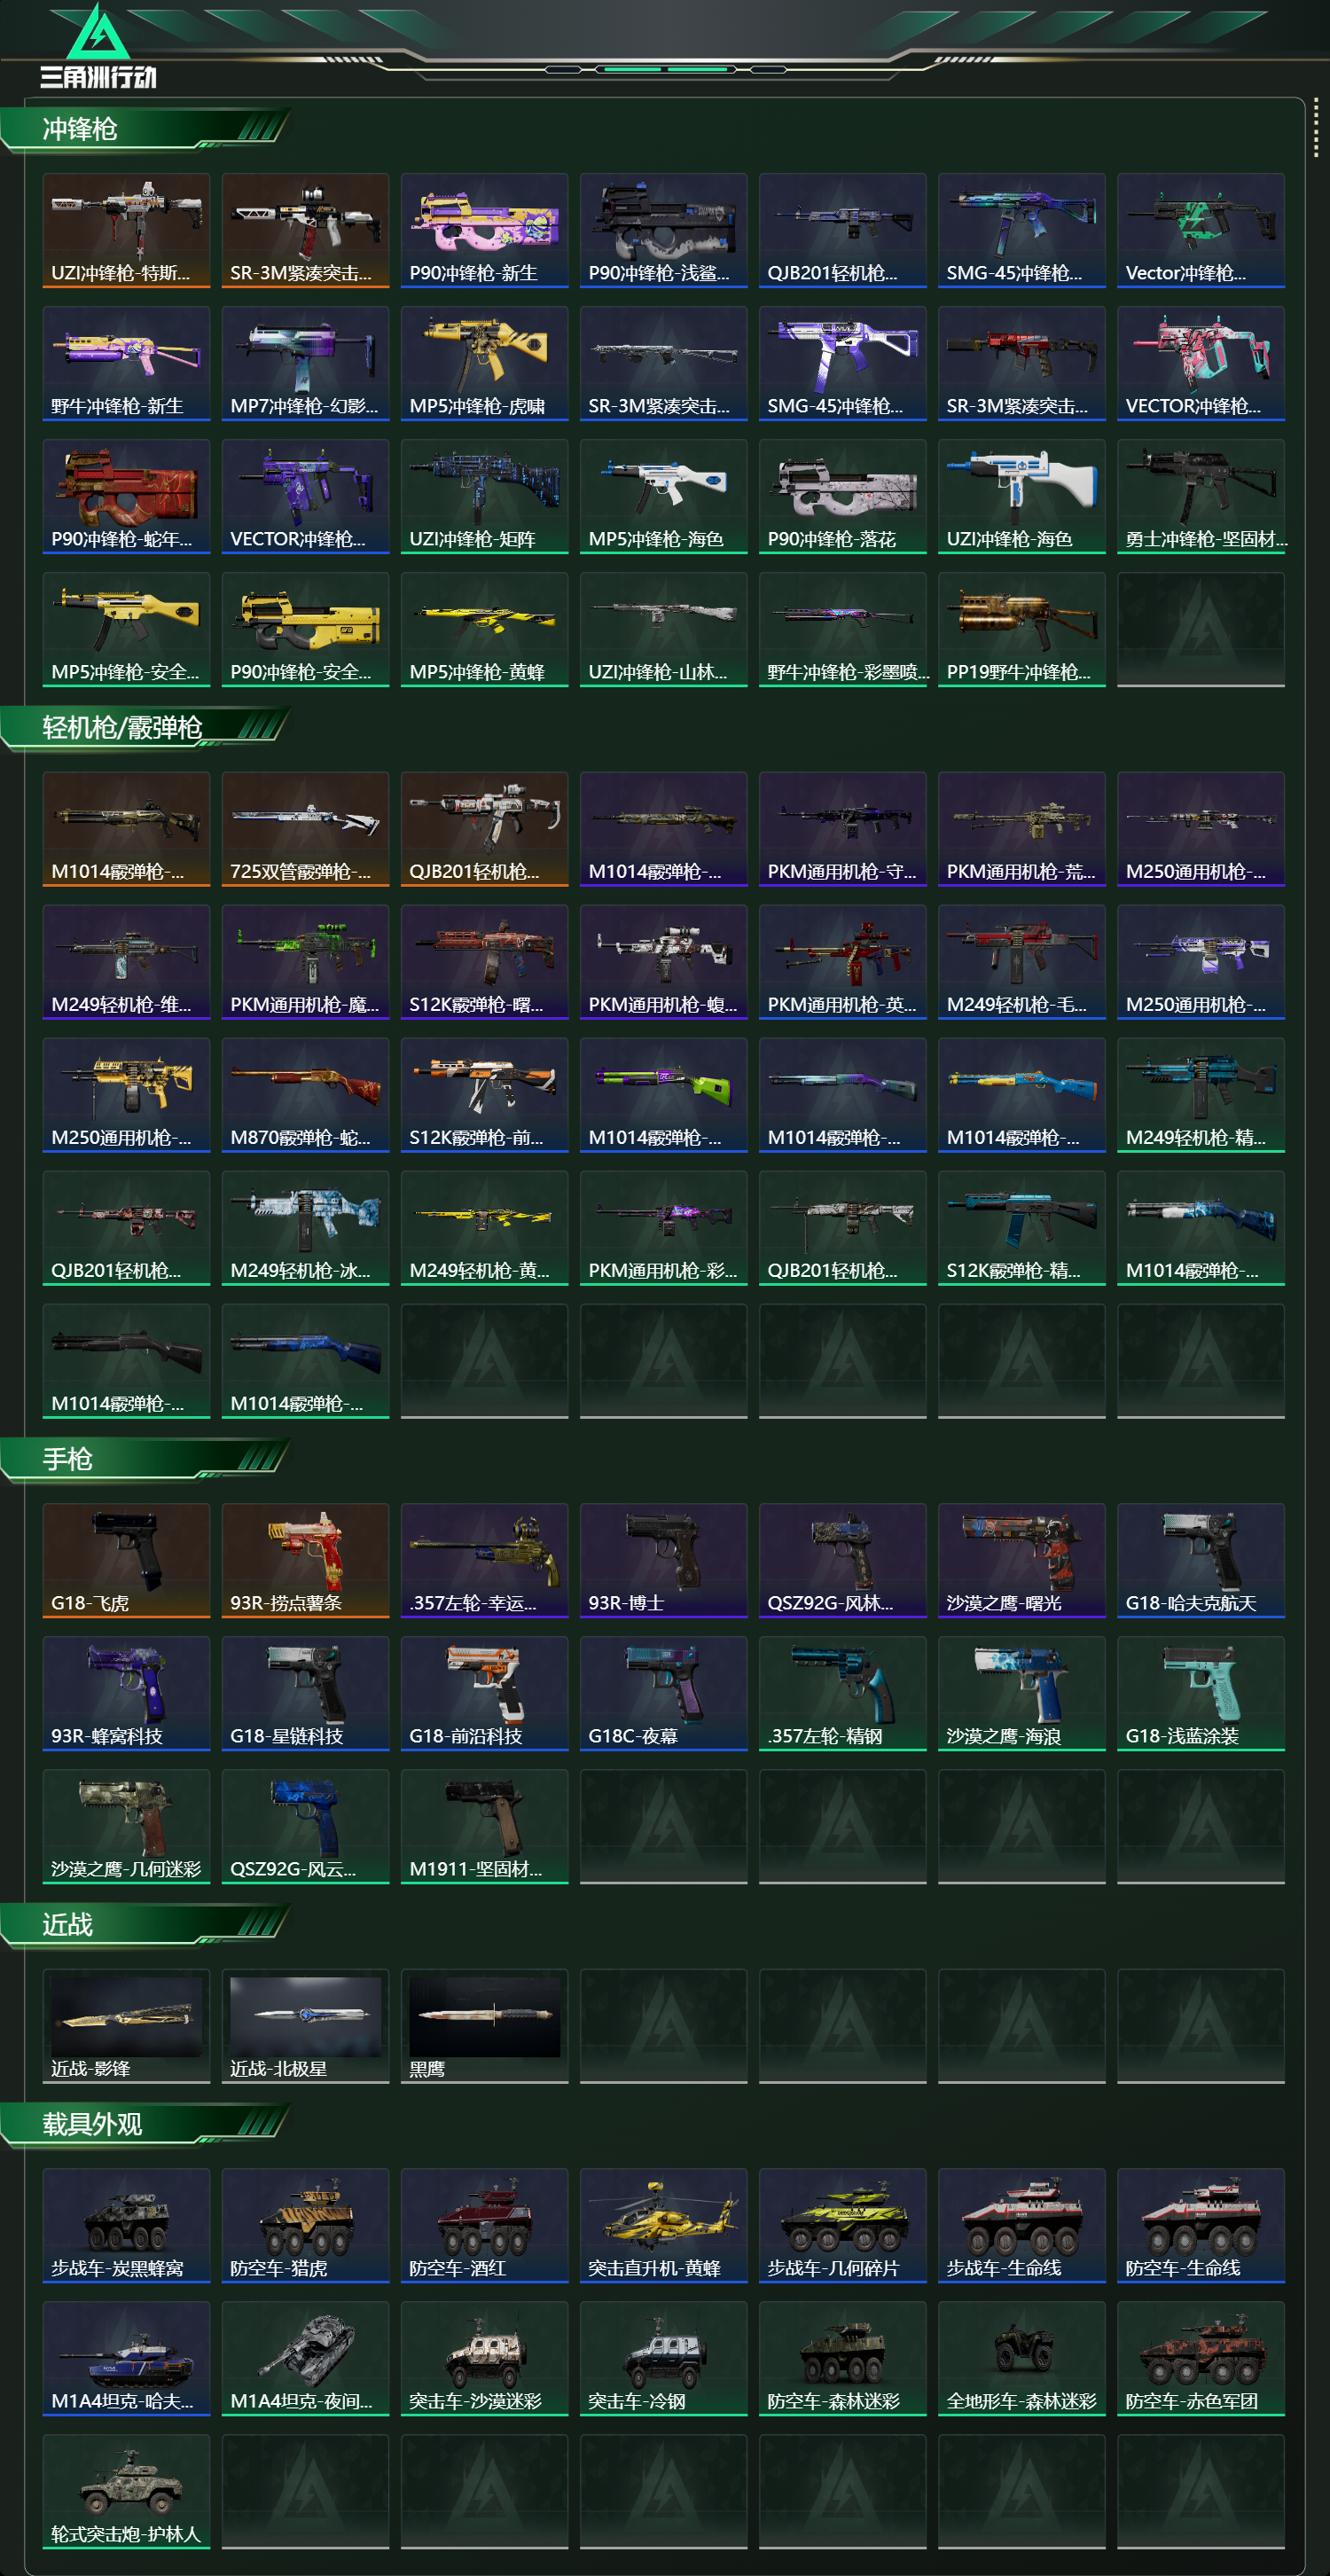Select the 近战-北极星 melee weapon
The width and height of the screenshot is (1330, 2576).
point(305,2026)
